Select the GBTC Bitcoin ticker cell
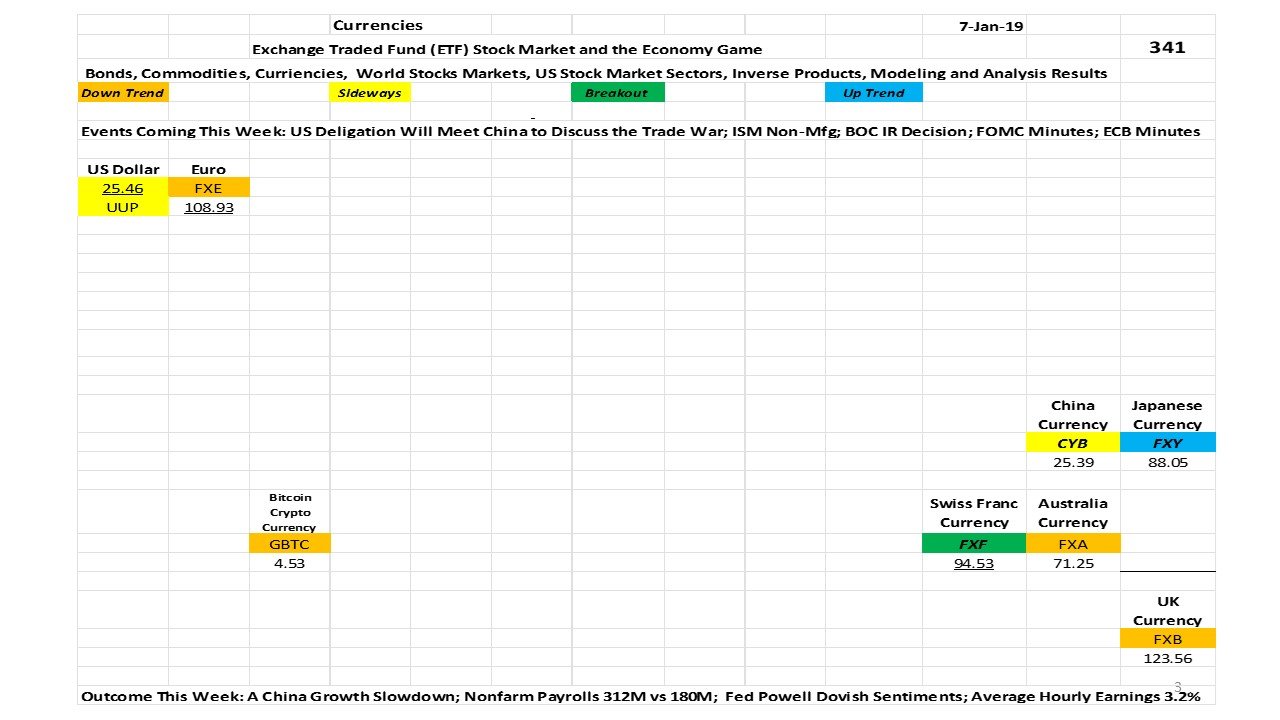Screen dimensions: 1280x720 tap(289, 544)
